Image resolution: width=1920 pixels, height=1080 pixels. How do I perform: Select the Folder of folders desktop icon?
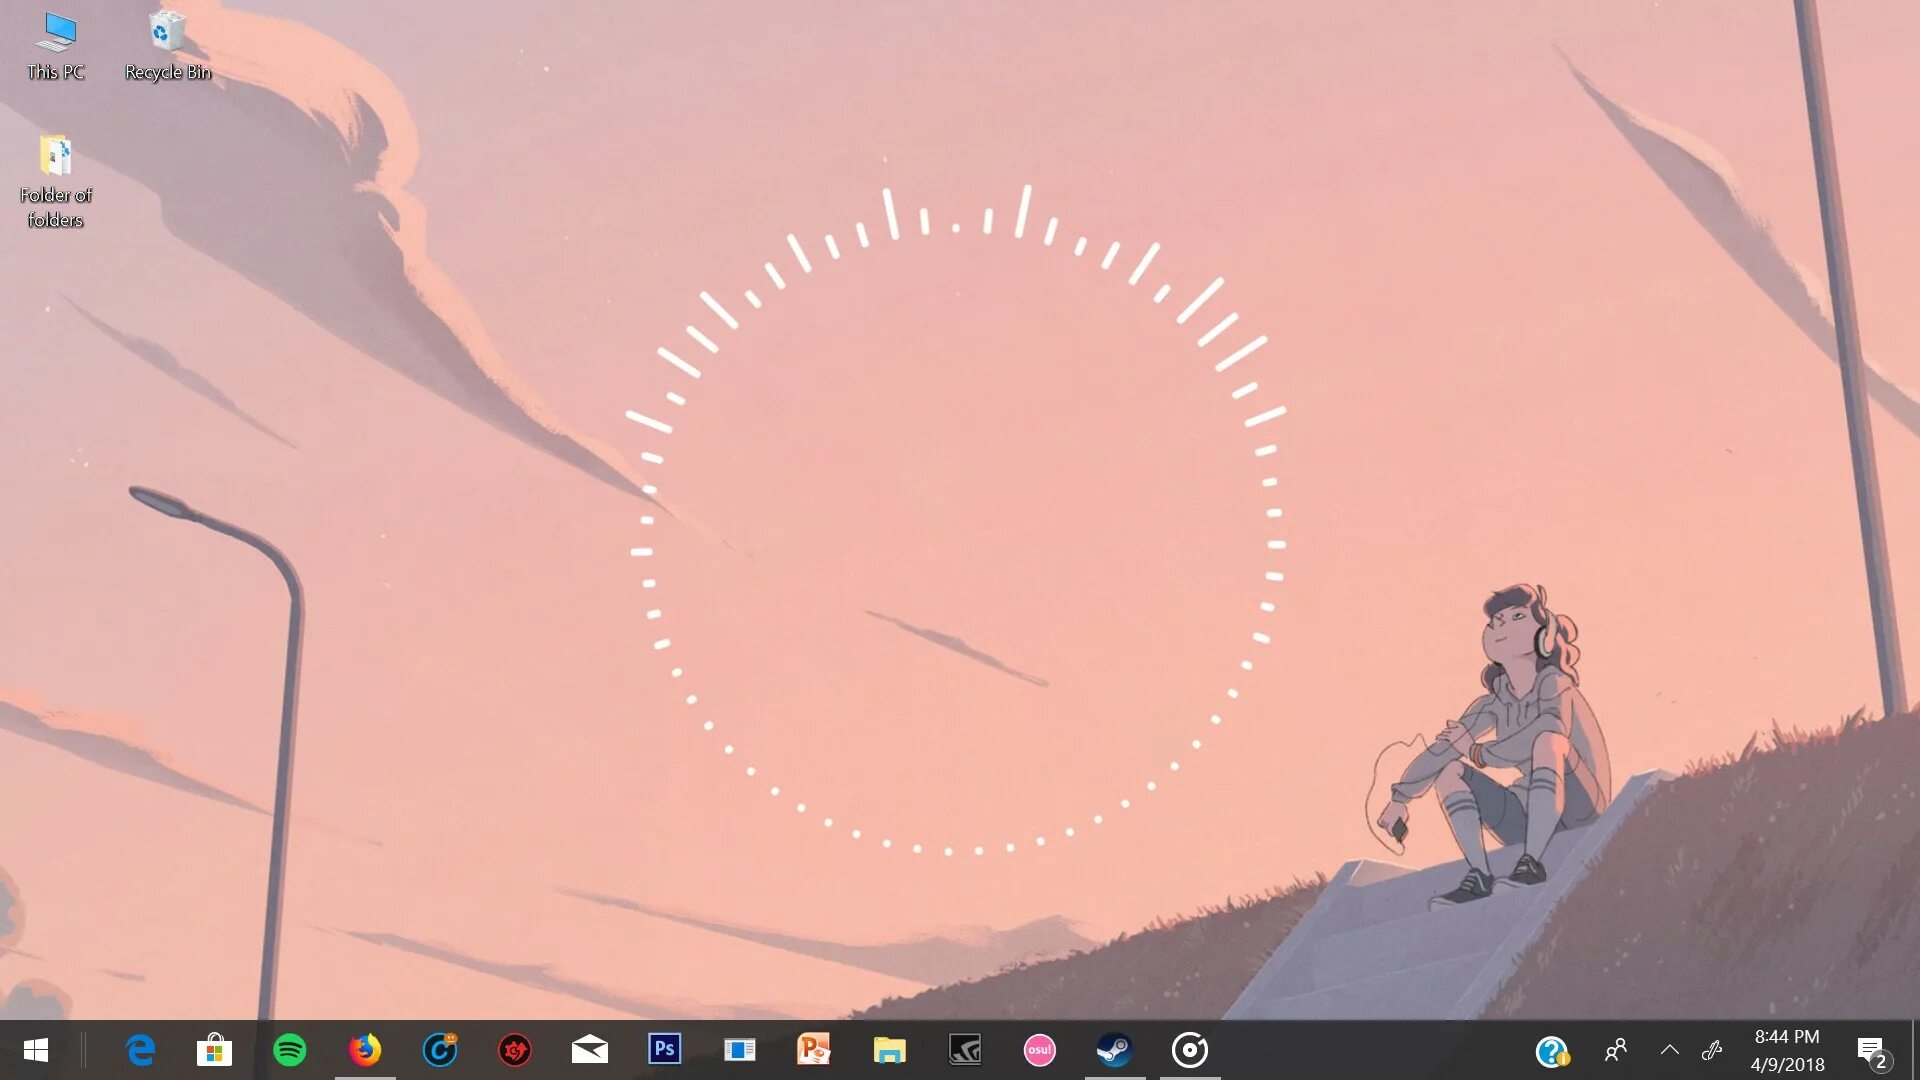point(56,182)
